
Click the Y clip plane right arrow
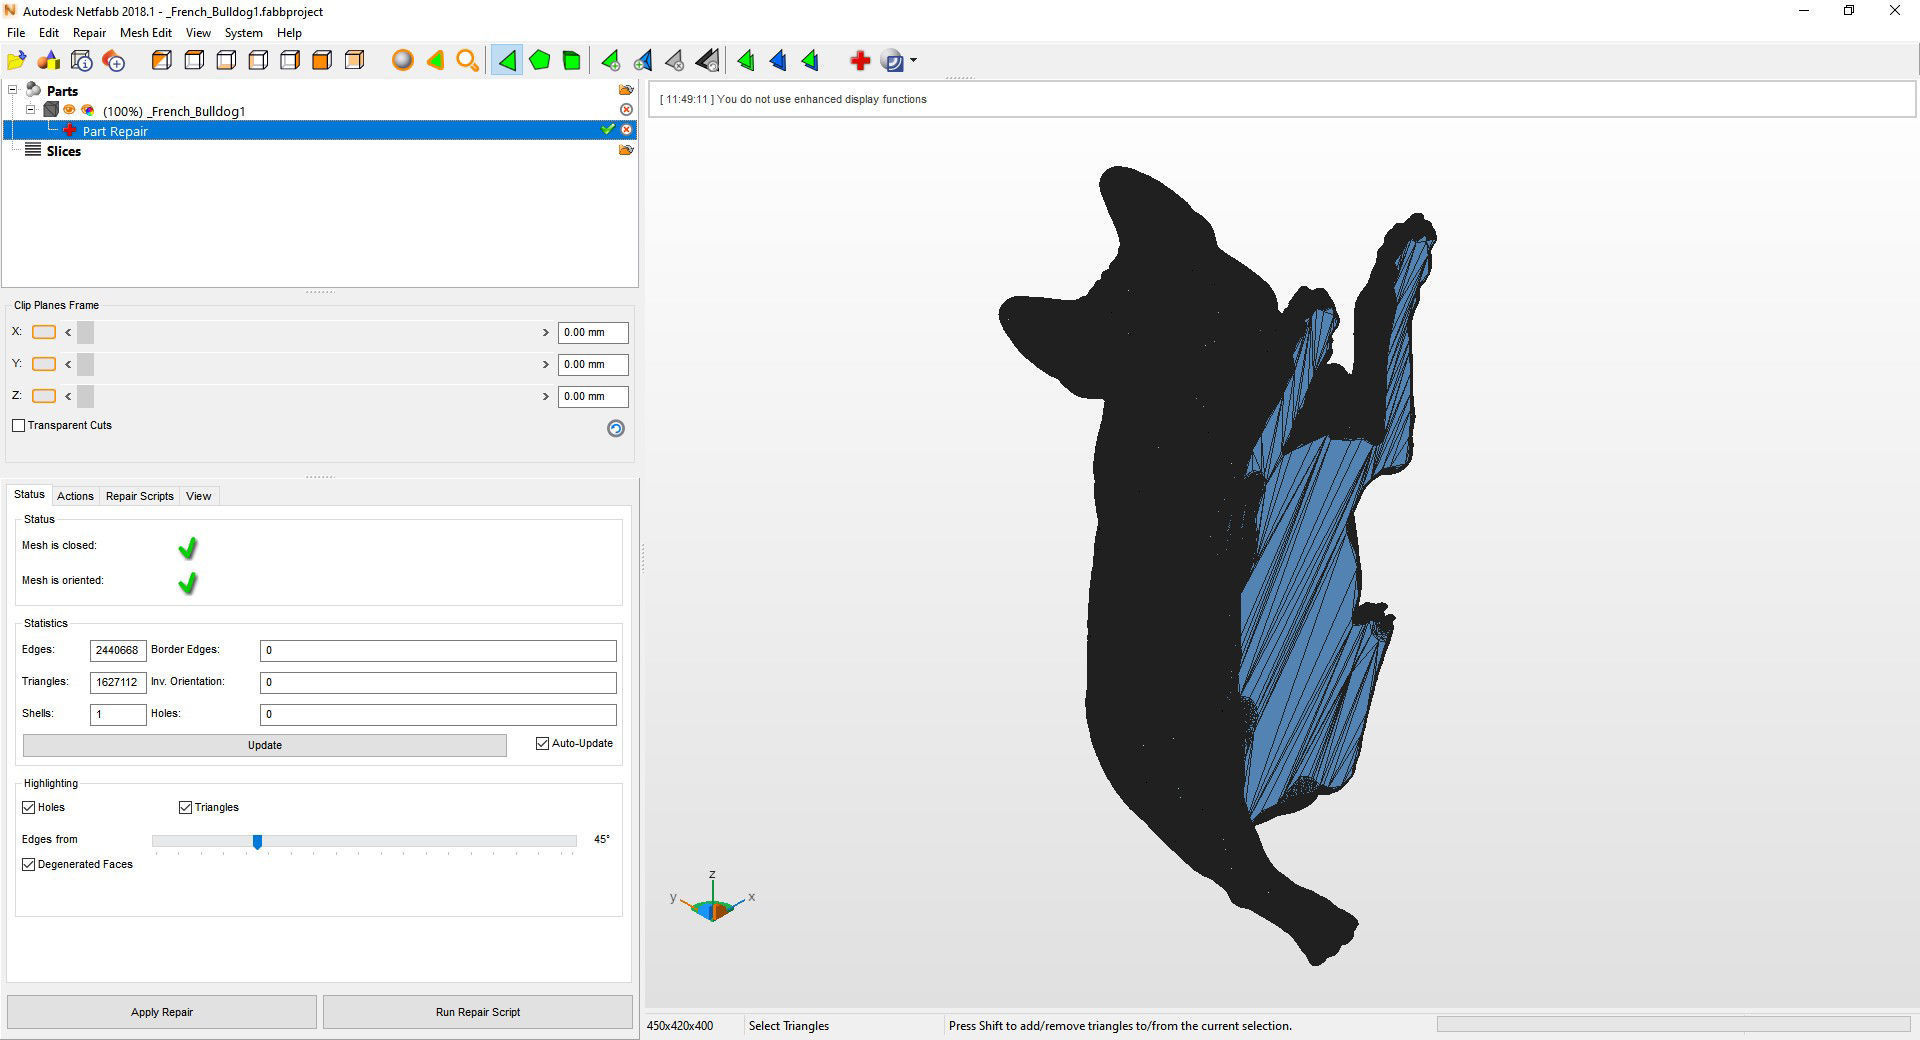coord(545,364)
